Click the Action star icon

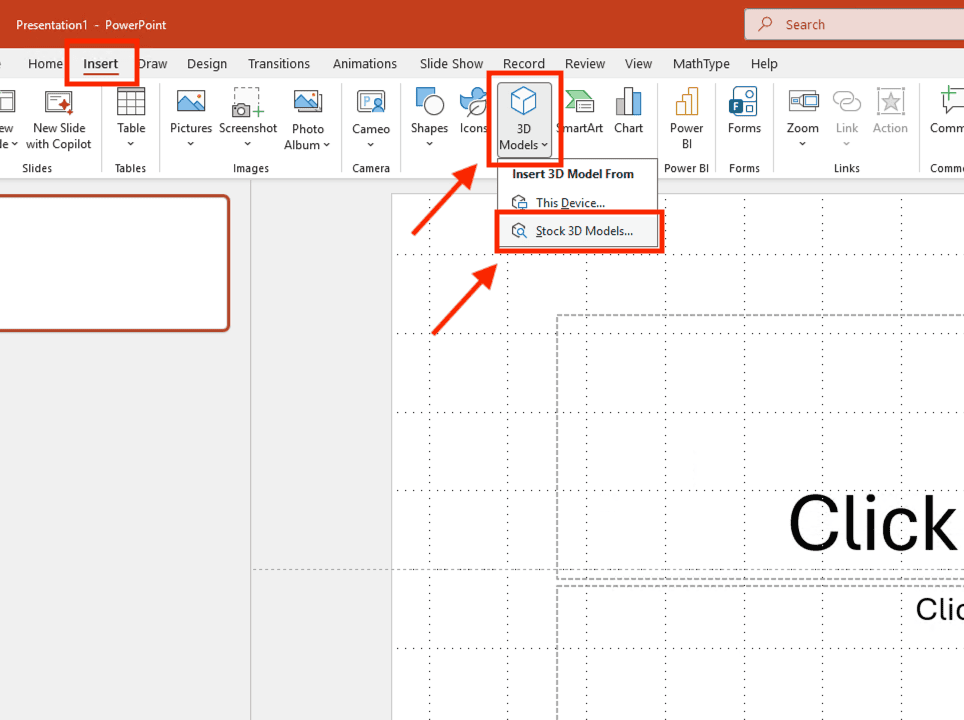pos(890,101)
